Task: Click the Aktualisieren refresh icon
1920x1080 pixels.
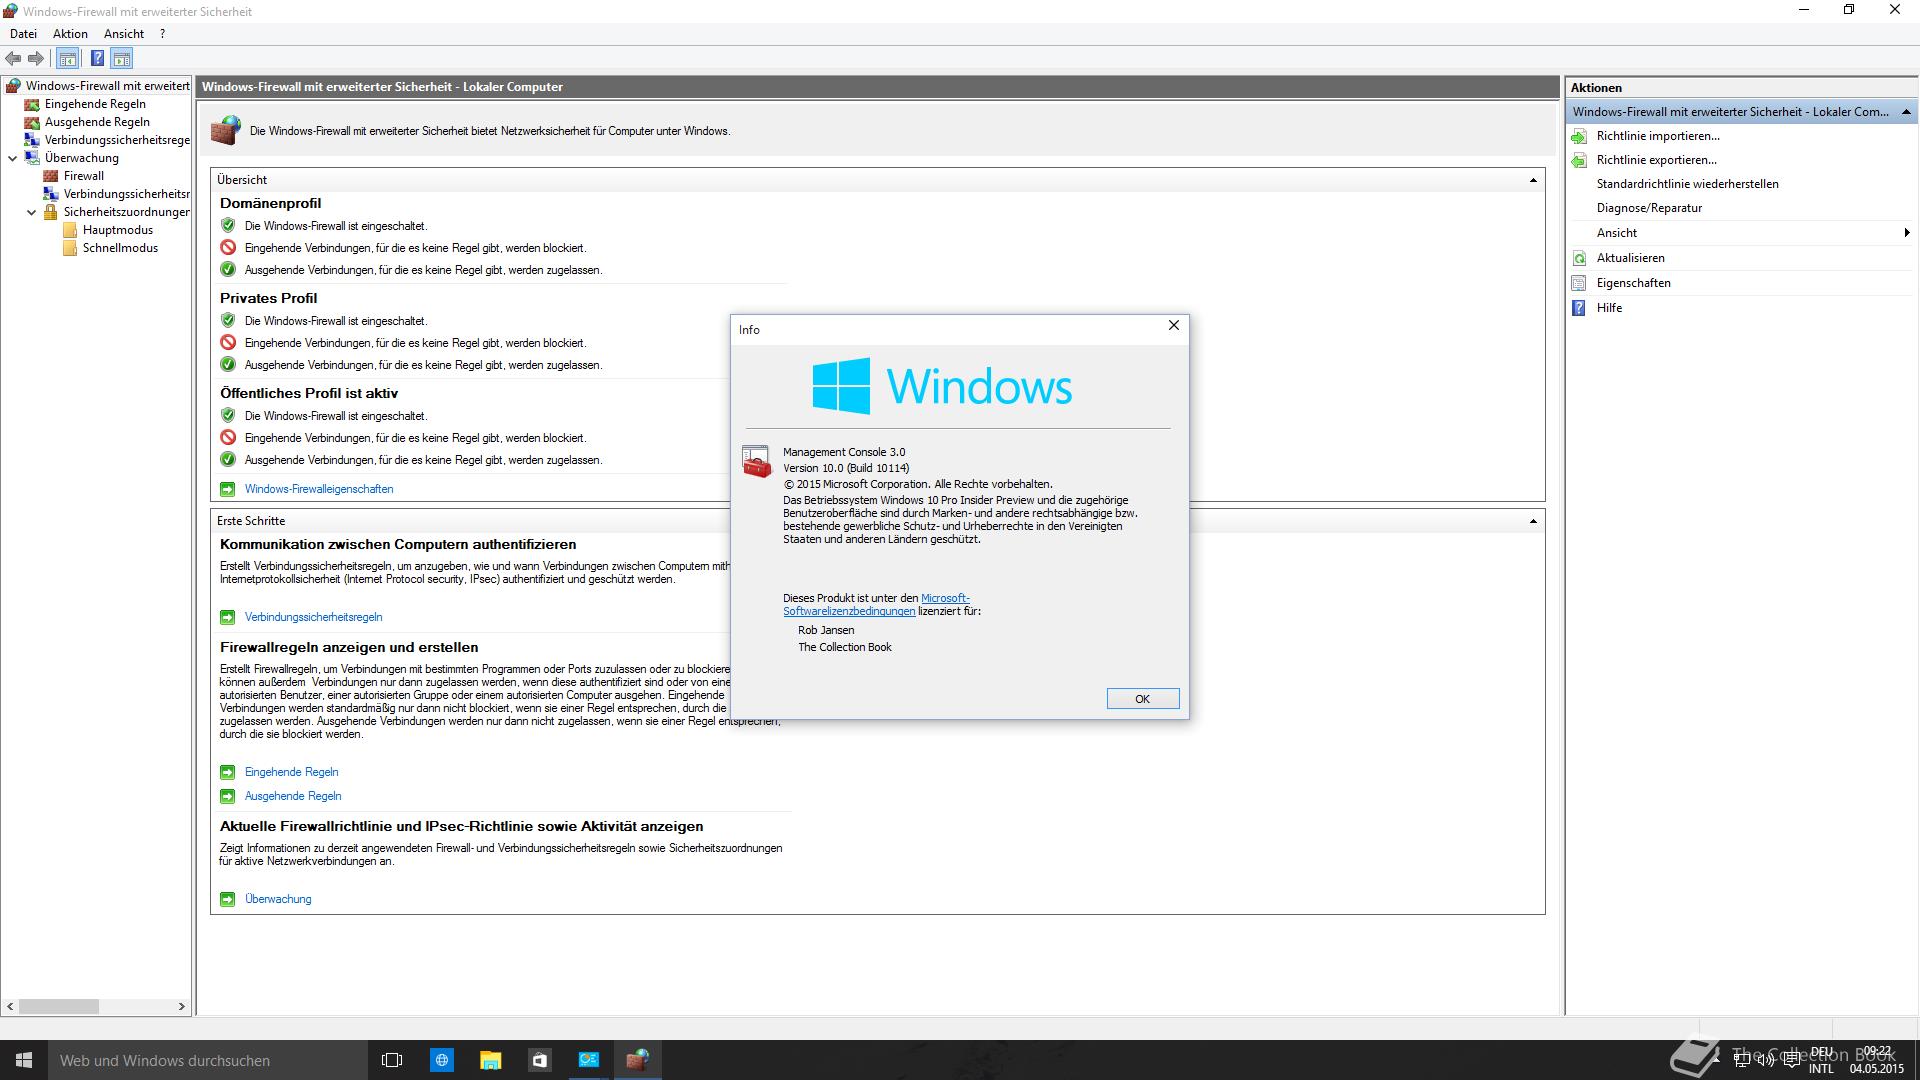Action: 1579,258
